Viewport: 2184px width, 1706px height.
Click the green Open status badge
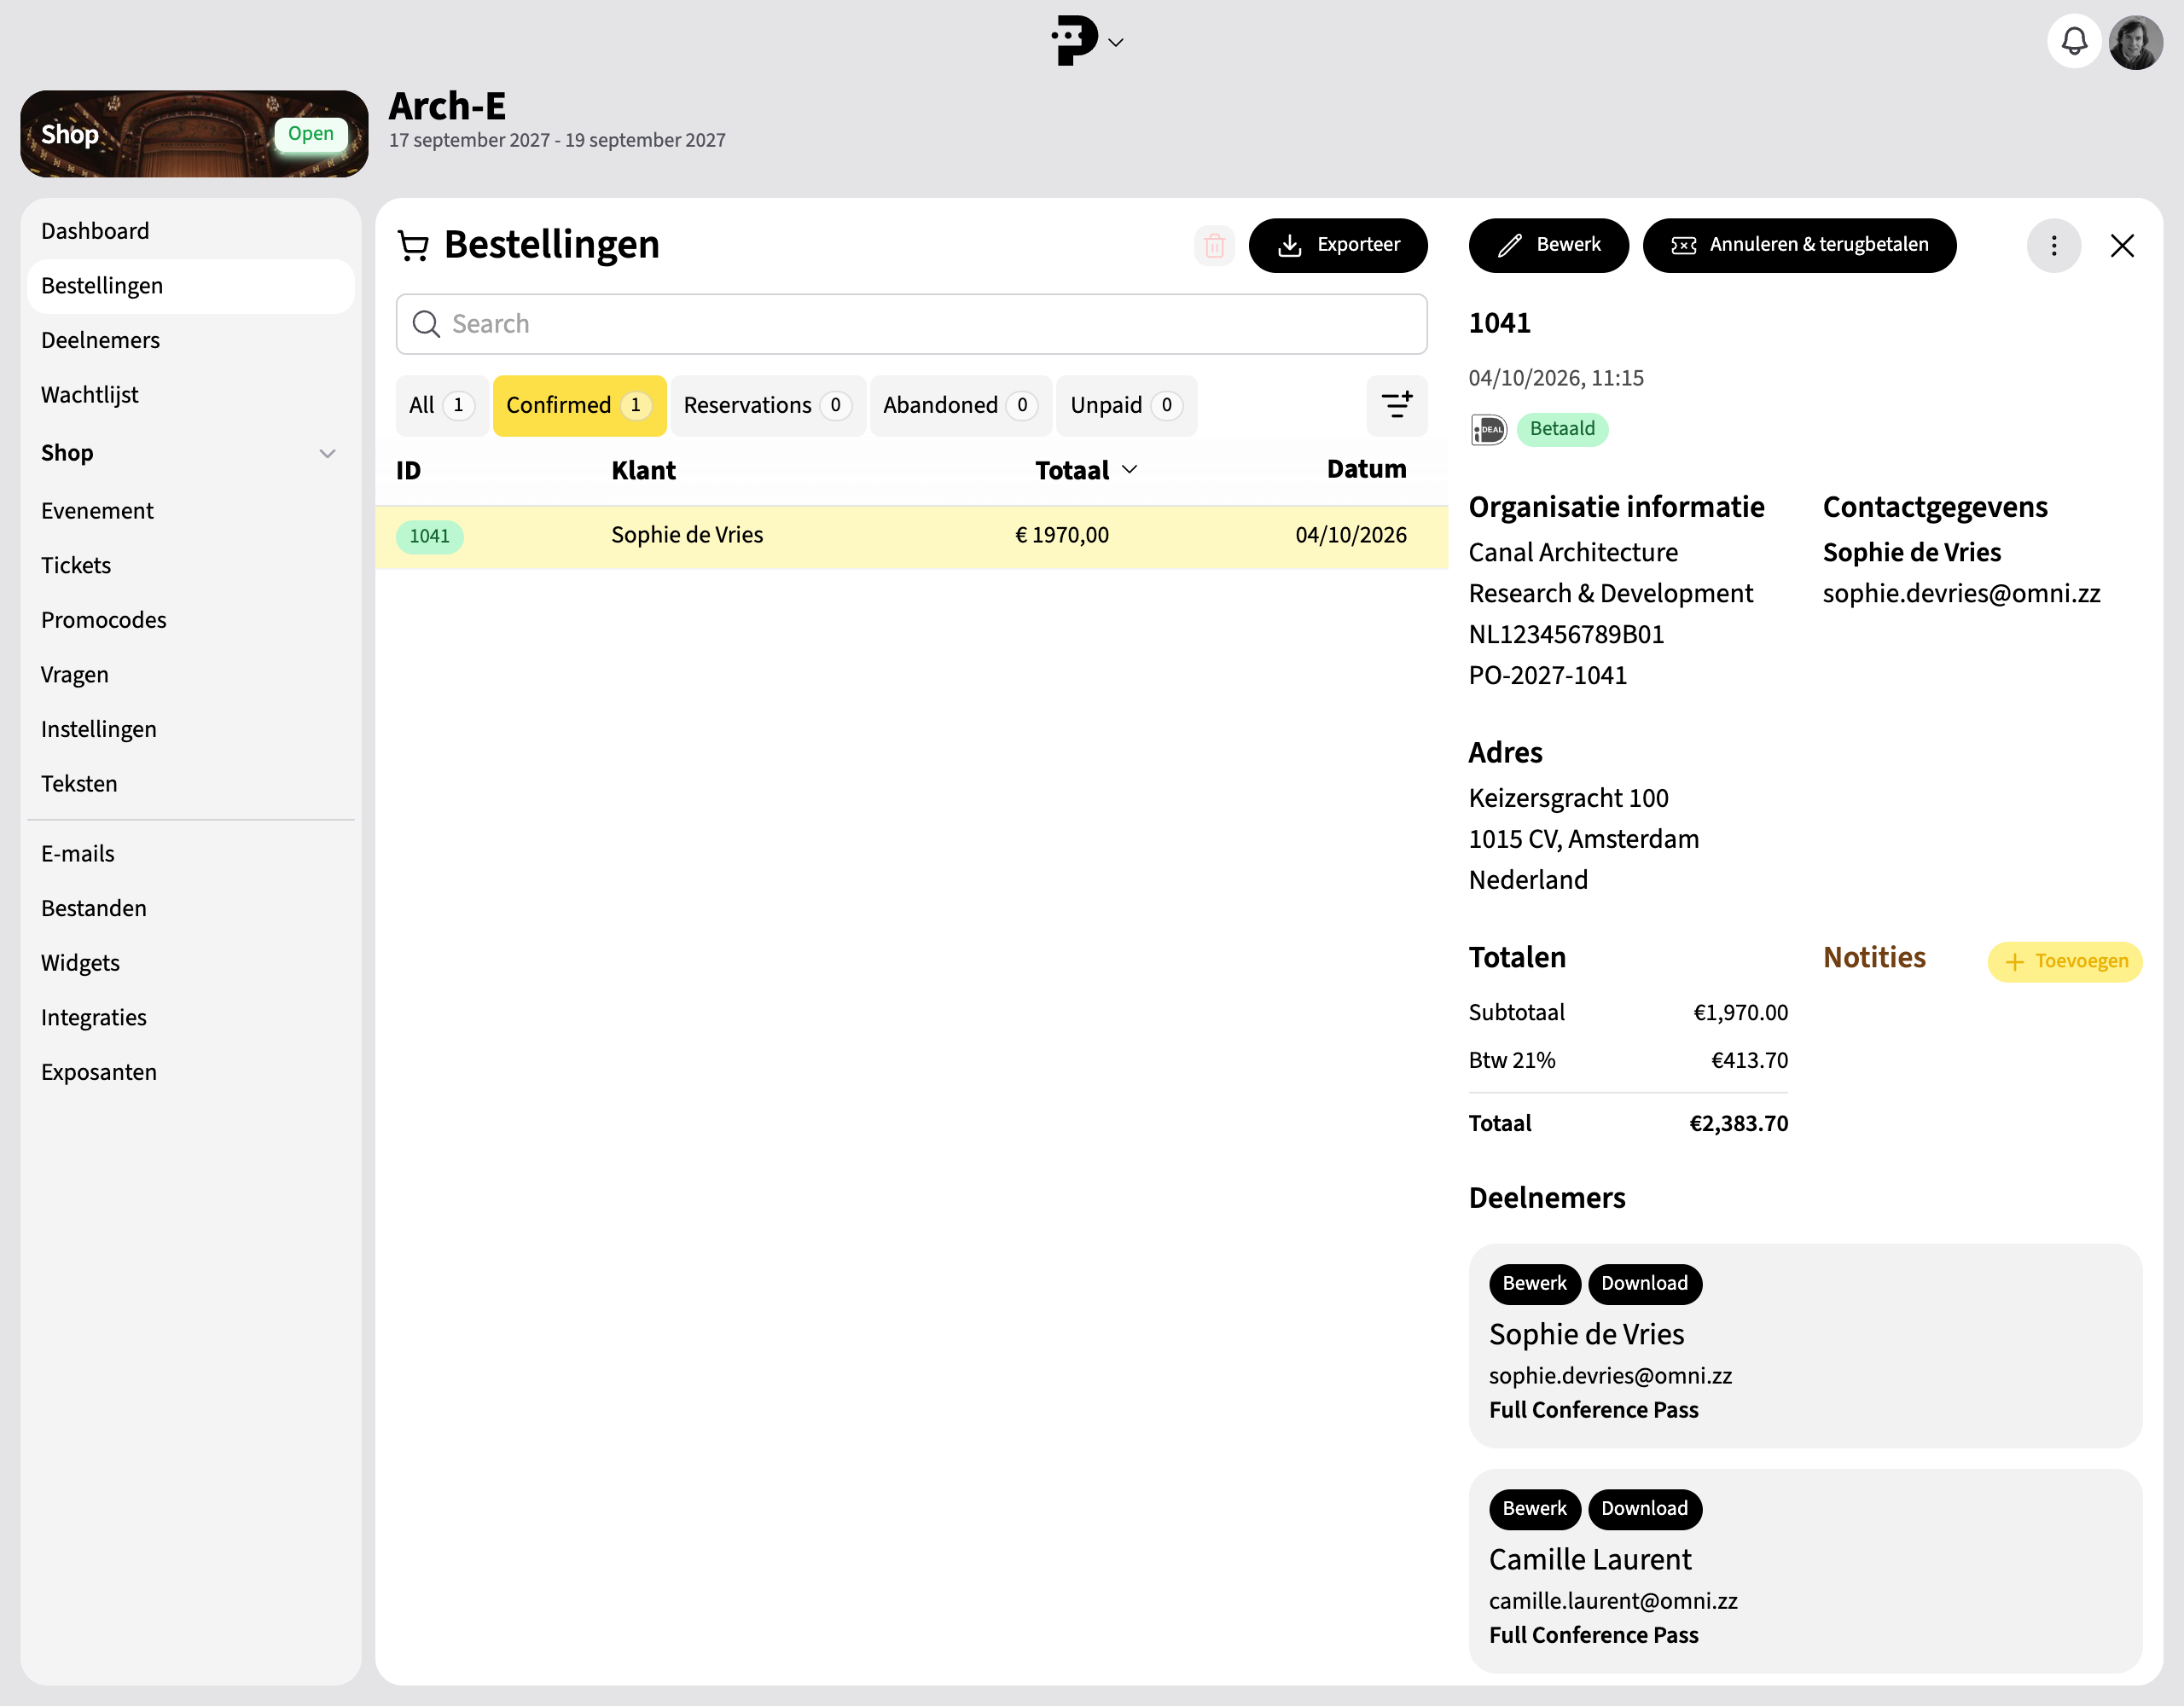coord(311,134)
